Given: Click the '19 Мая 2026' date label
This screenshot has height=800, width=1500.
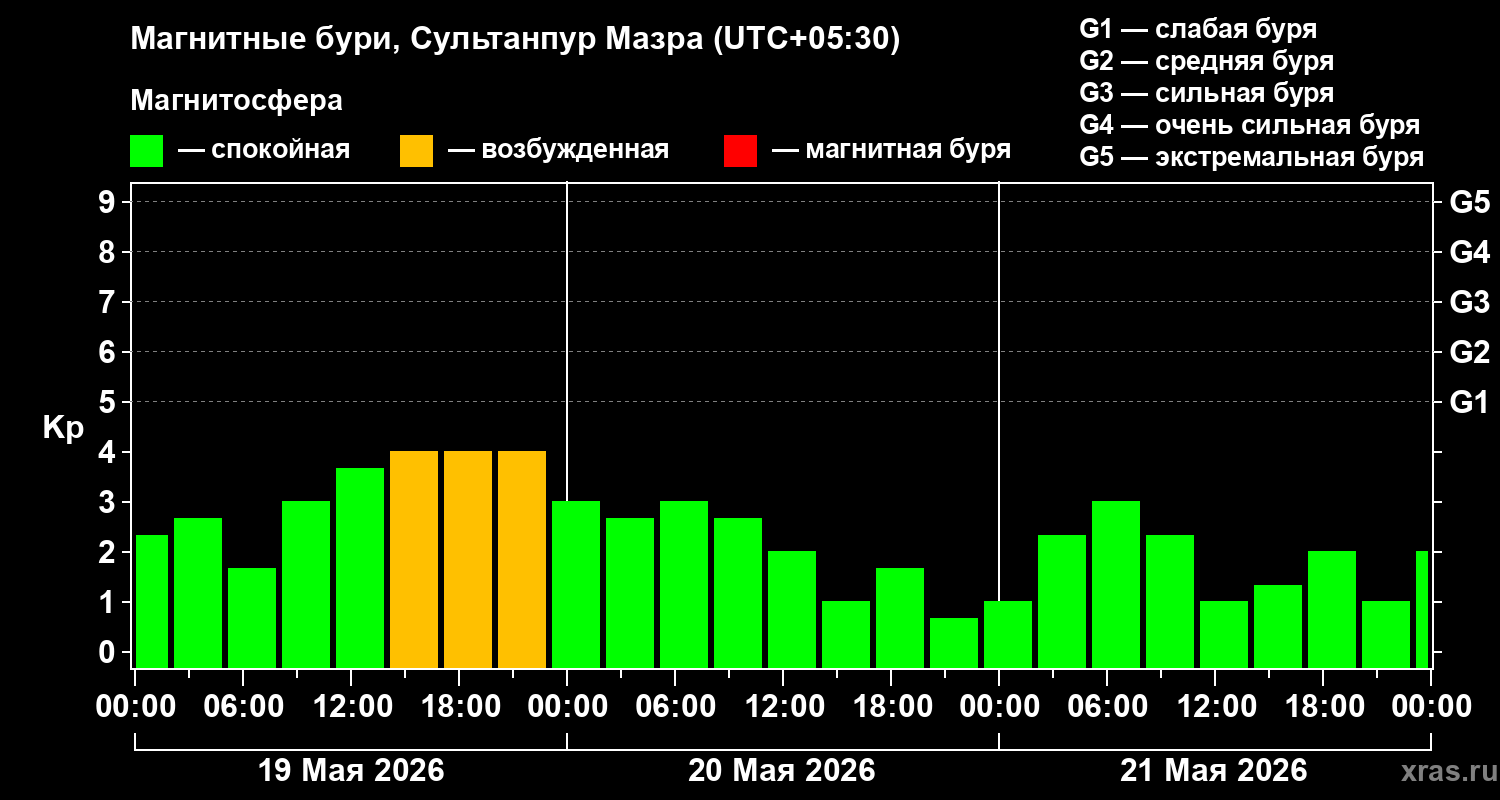Looking at the screenshot, I should tap(351, 770).
